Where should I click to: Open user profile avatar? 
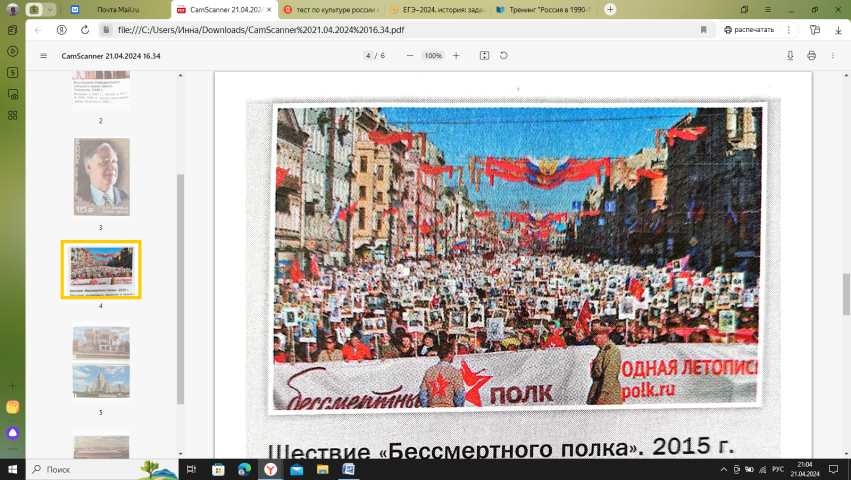click(12, 9)
